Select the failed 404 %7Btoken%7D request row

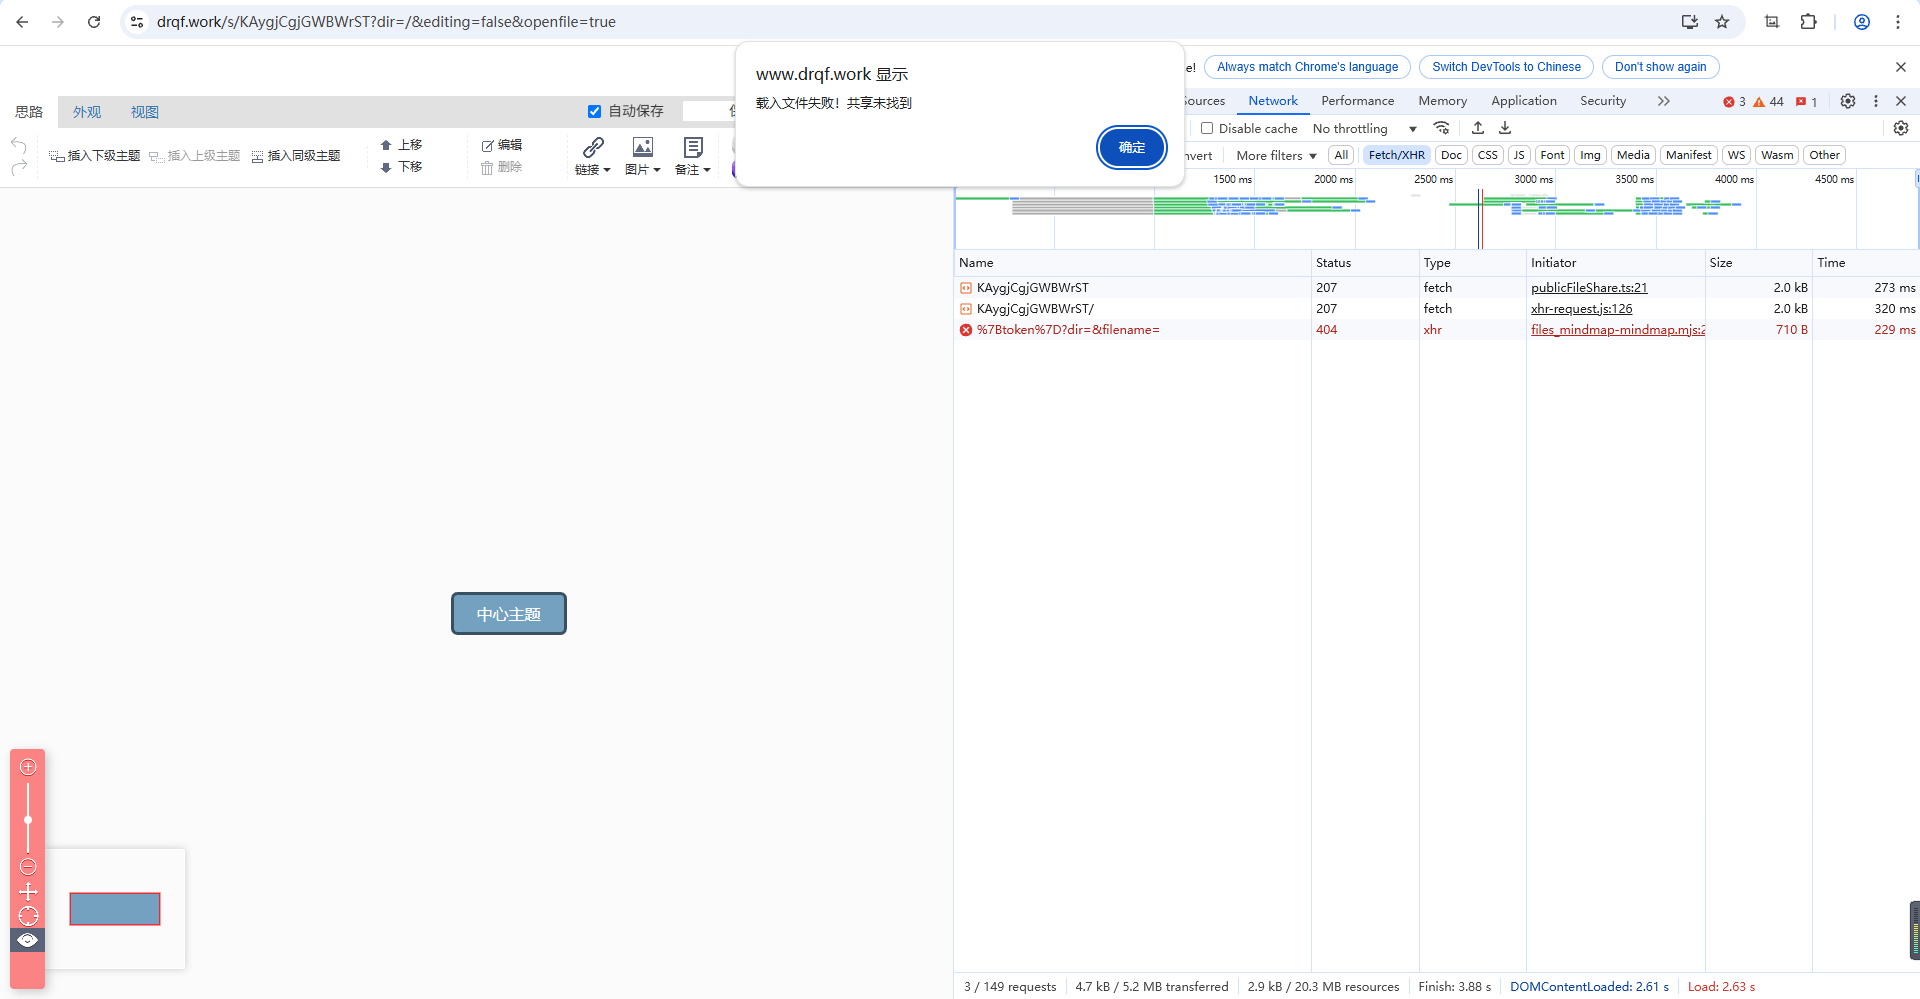coord(1436,330)
